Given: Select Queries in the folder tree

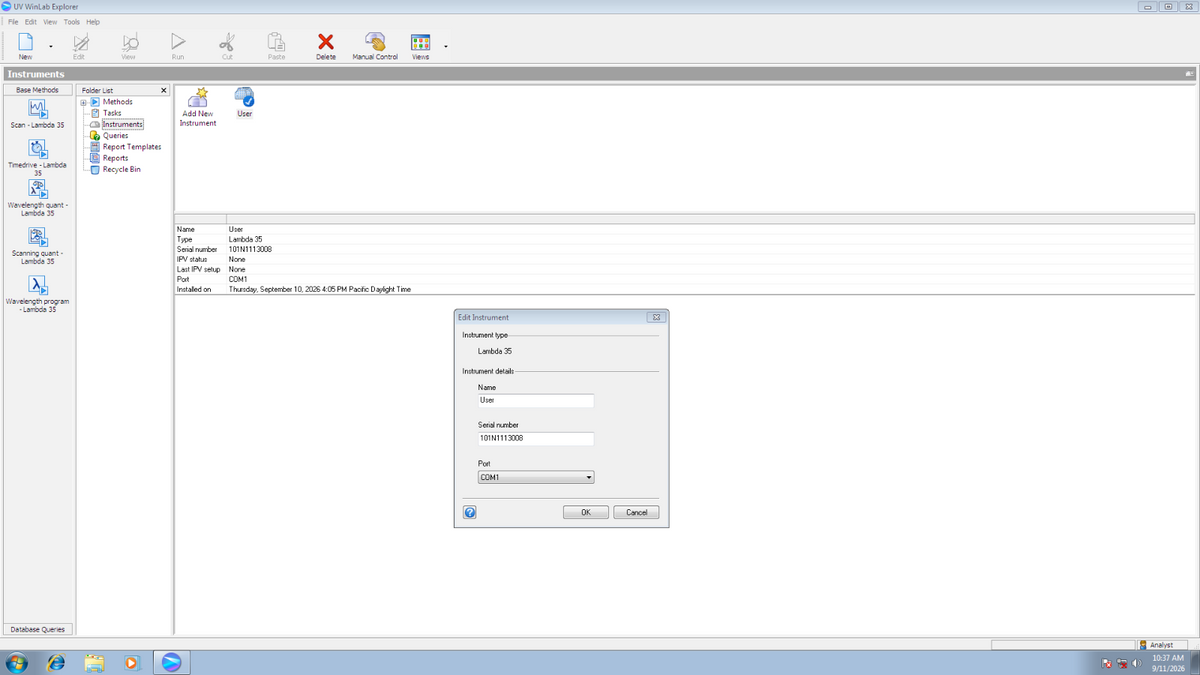Looking at the screenshot, I should (116, 135).
